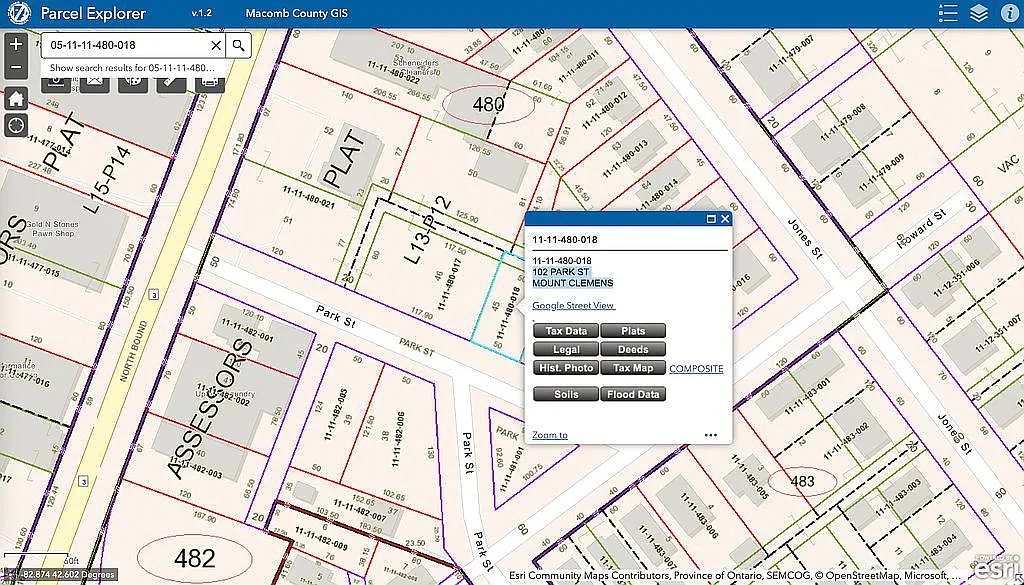Image resolution: width=1024 pixels, height=585 pixels.
Task: Return to the default home extent
Action: pyautogui.click(x=15, y=98)
